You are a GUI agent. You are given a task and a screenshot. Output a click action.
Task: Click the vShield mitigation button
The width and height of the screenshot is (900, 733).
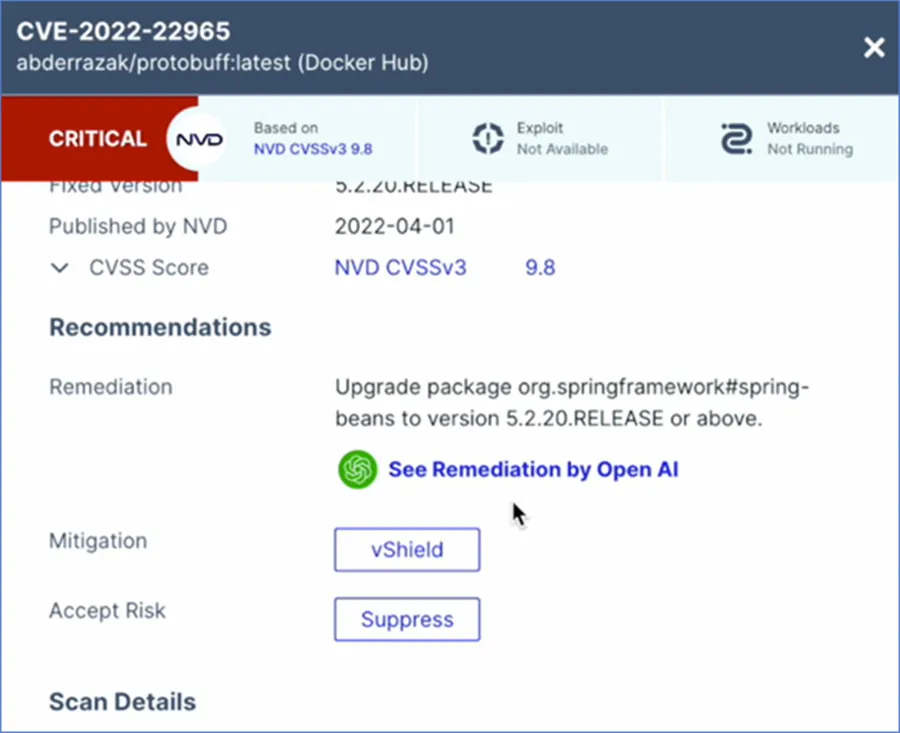tap(407, 550)
